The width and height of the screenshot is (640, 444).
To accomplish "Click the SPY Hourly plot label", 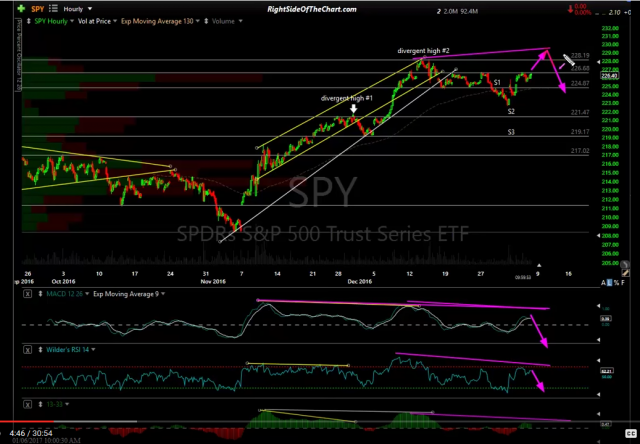I will [51, 21].
